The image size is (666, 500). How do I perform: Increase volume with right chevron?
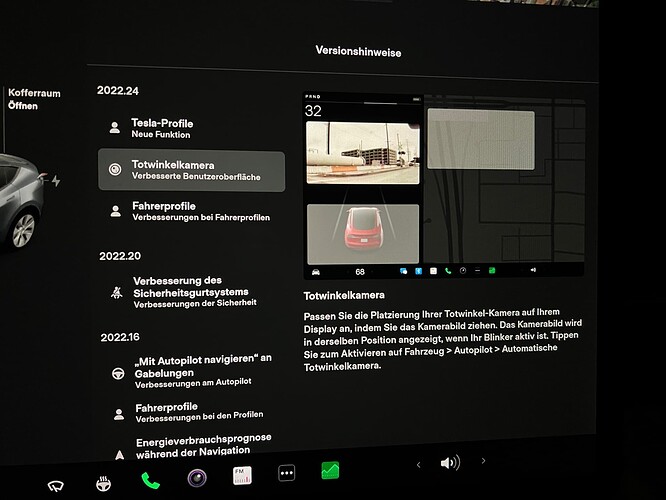click(x=483, y=460)
